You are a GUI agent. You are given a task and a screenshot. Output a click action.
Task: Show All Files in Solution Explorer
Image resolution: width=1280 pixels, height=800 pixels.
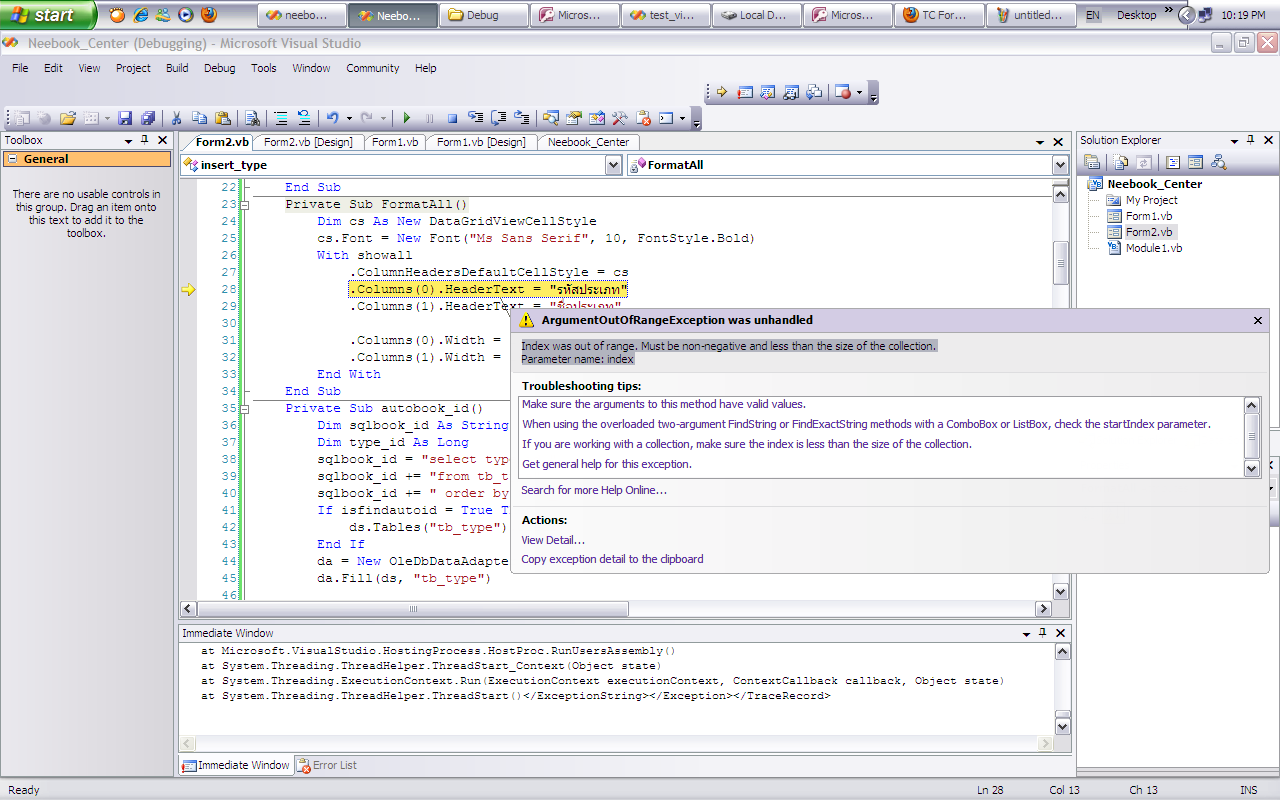(1121, 162)
